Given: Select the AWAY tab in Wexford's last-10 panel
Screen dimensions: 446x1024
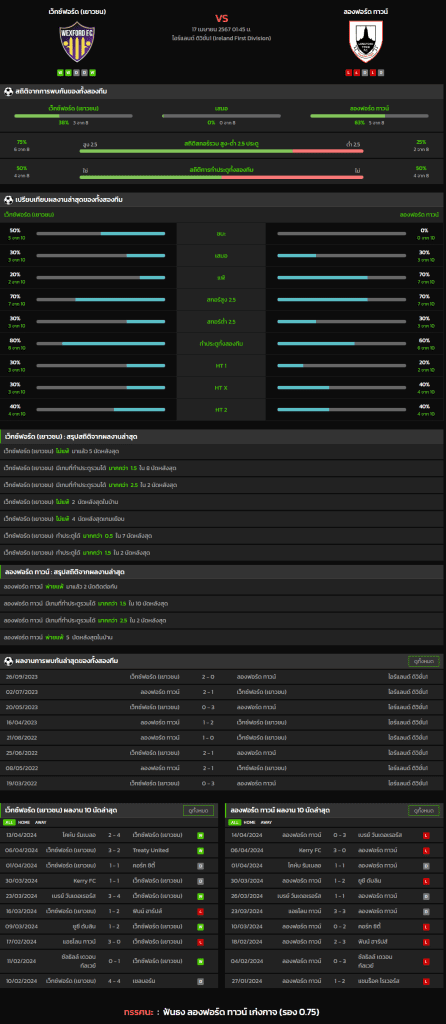Looking at the screenshot, I should coord(40,822).
